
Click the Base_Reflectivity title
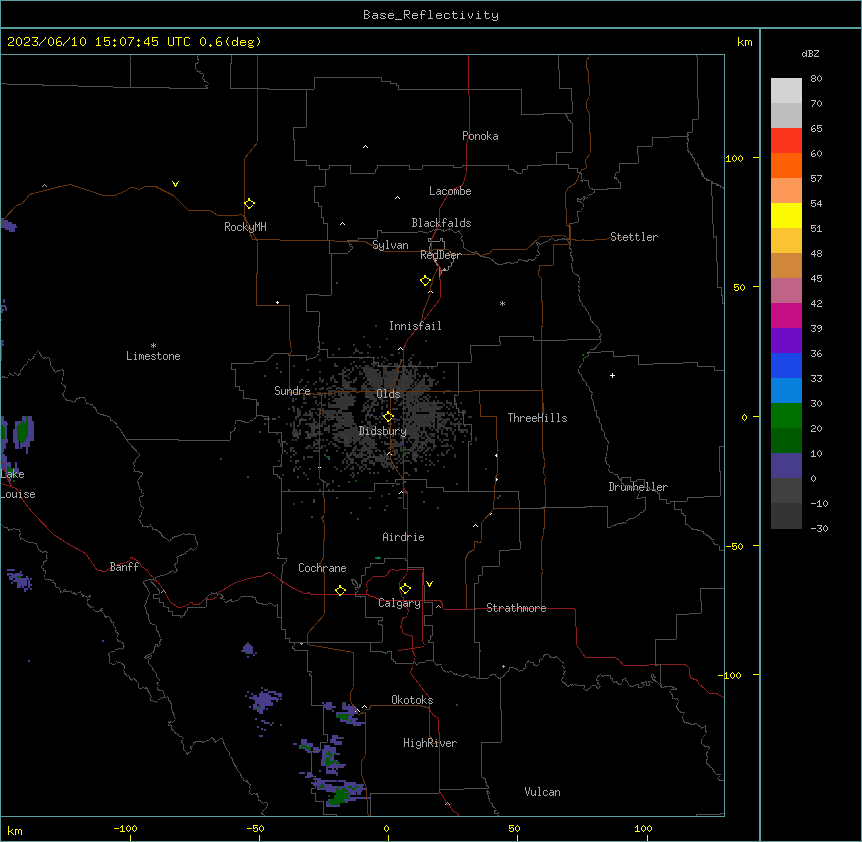coord(431,15)
